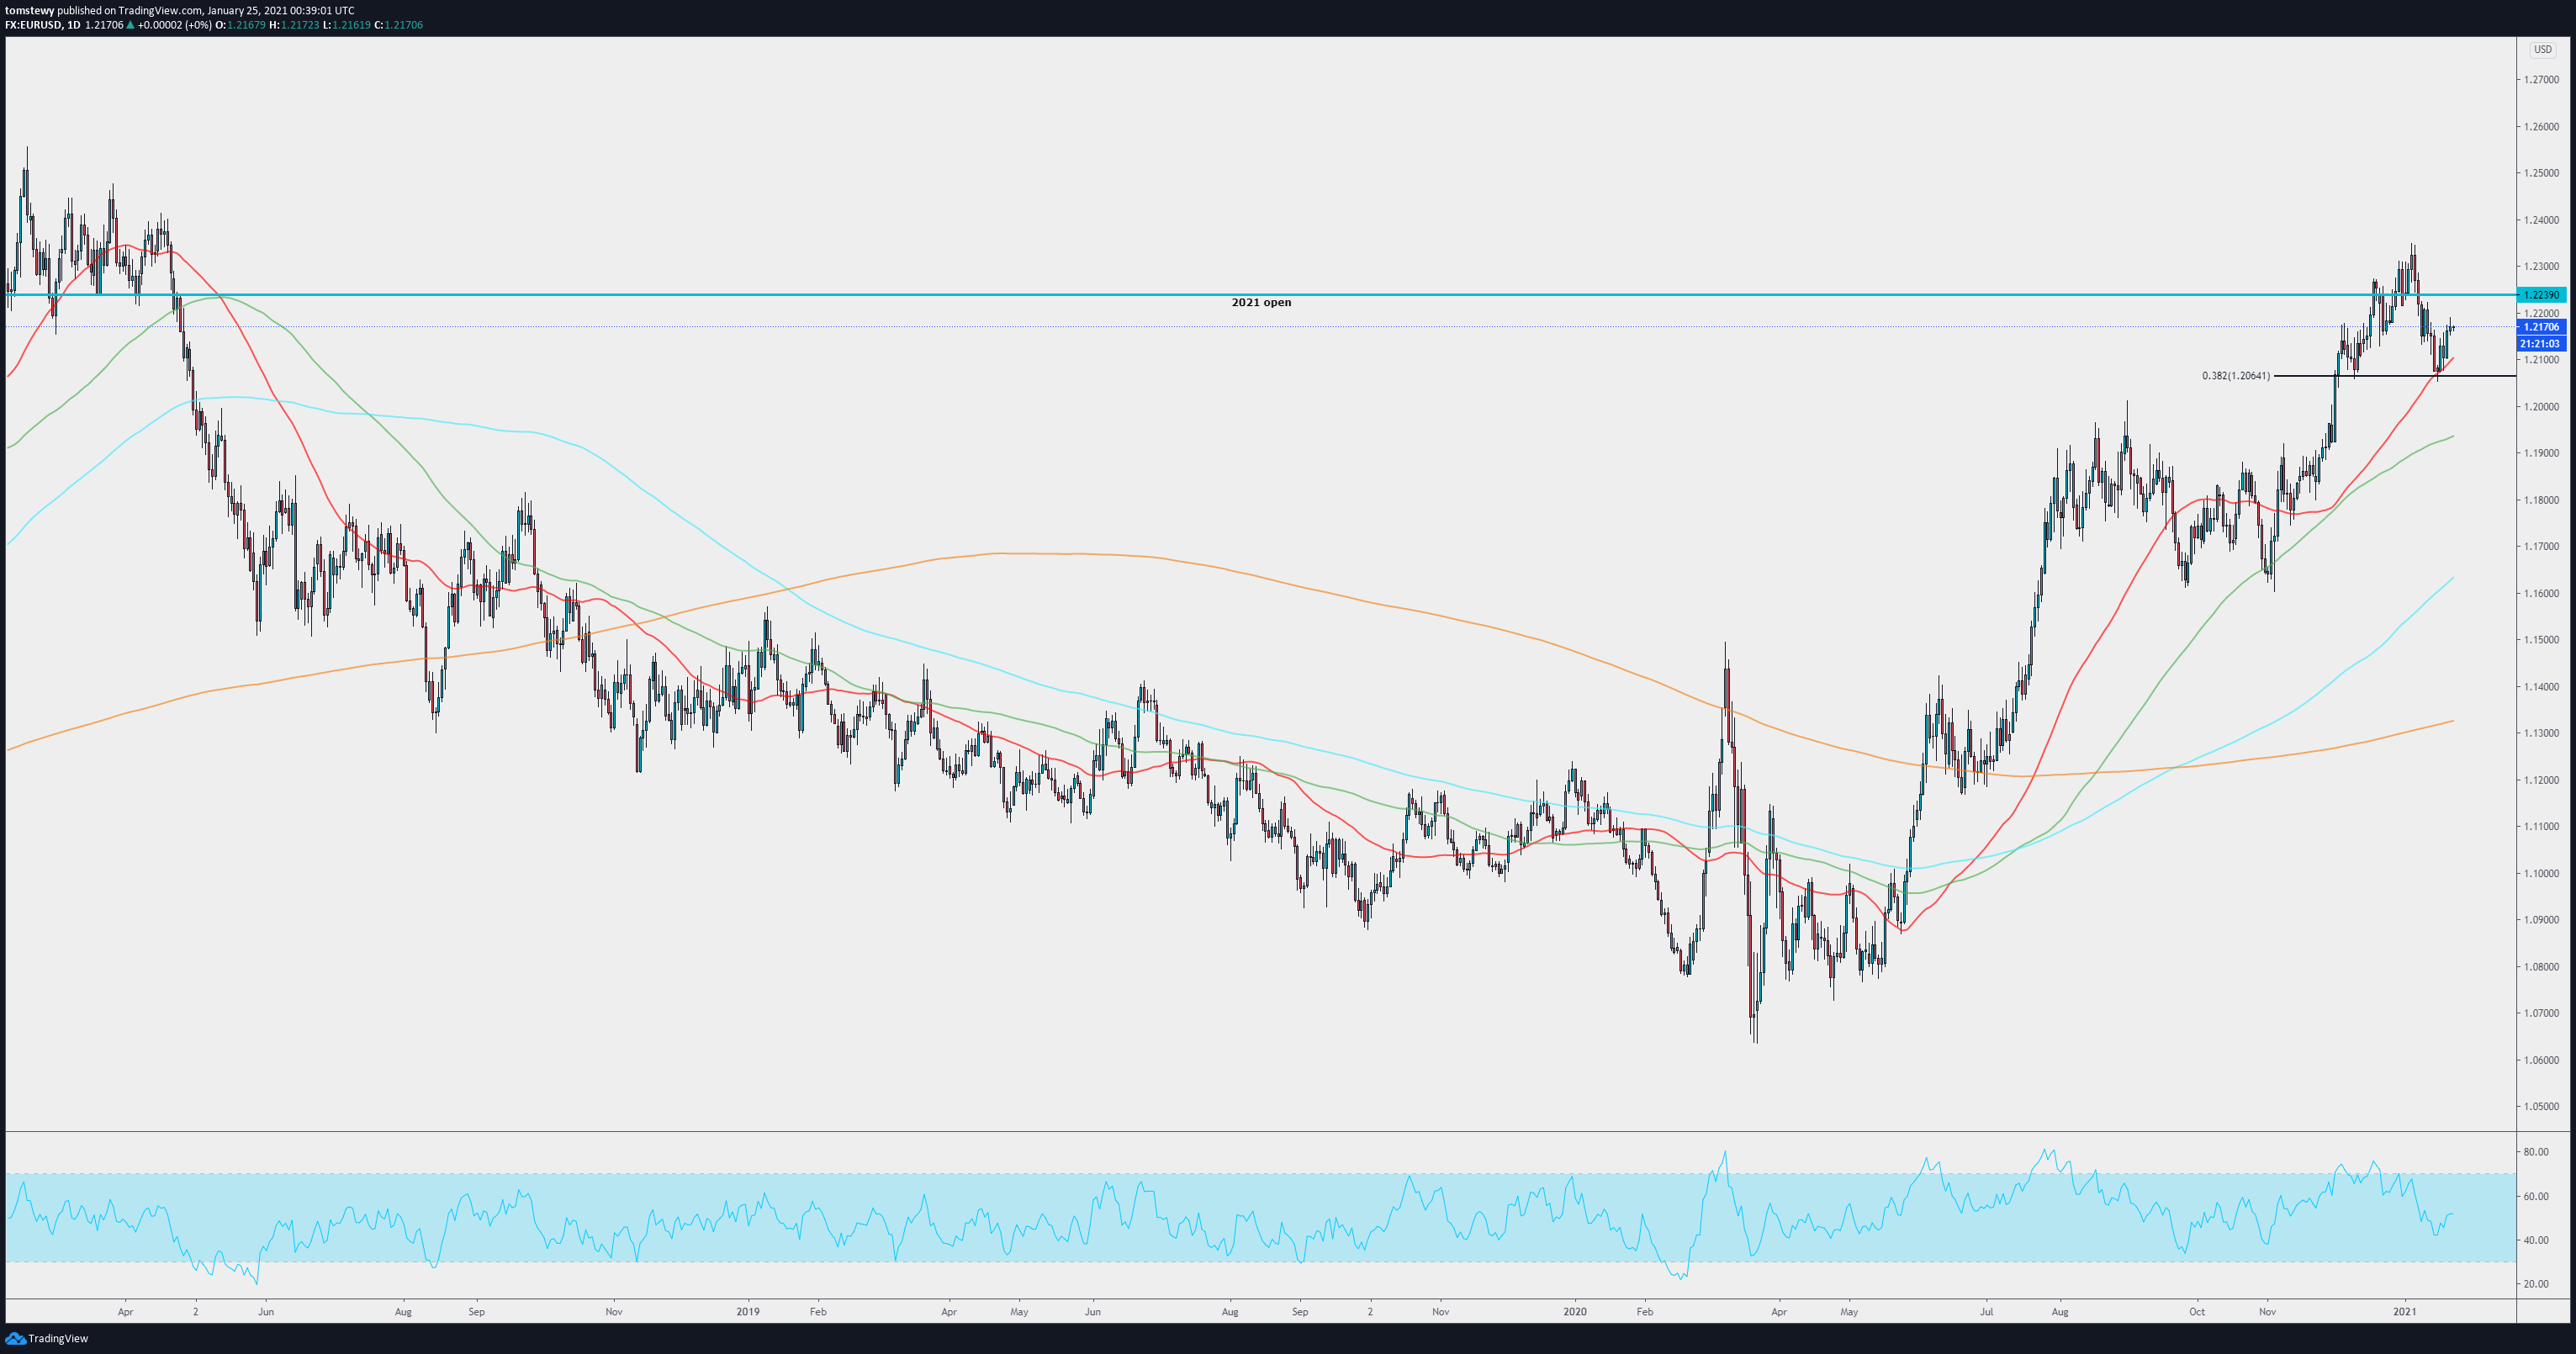The image size is (2576, 1354).
Task: Click the 1.24000 price axis label
Action: [2541, 220]
